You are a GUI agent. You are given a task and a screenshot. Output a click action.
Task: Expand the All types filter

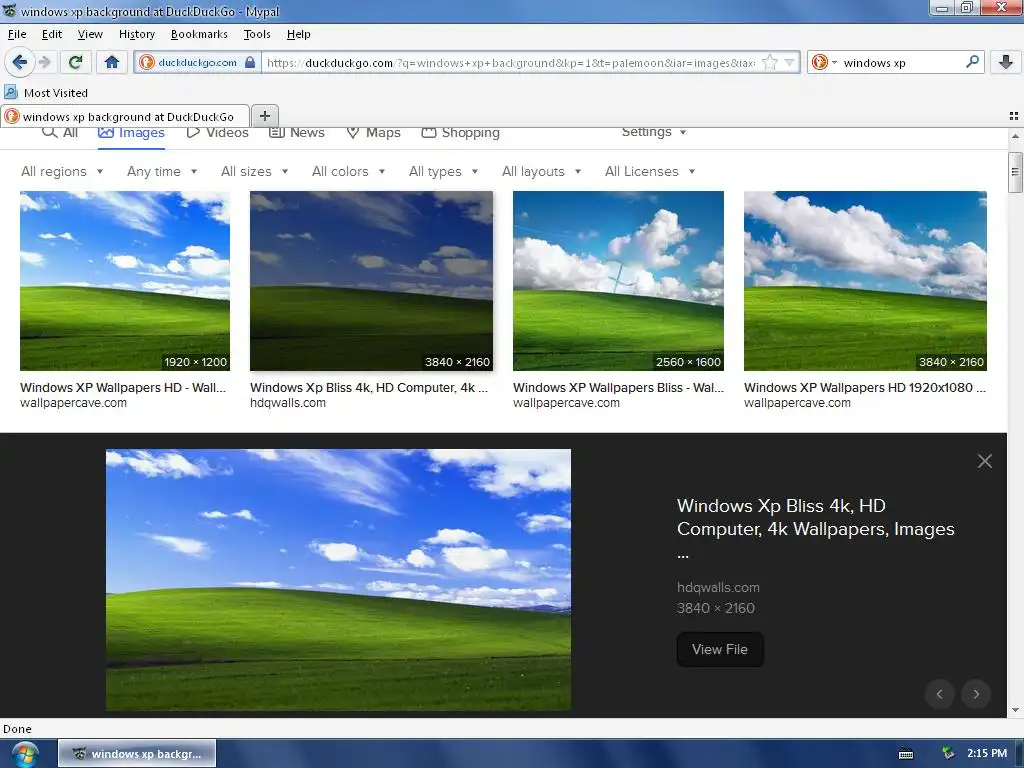(x=443, y=171)
